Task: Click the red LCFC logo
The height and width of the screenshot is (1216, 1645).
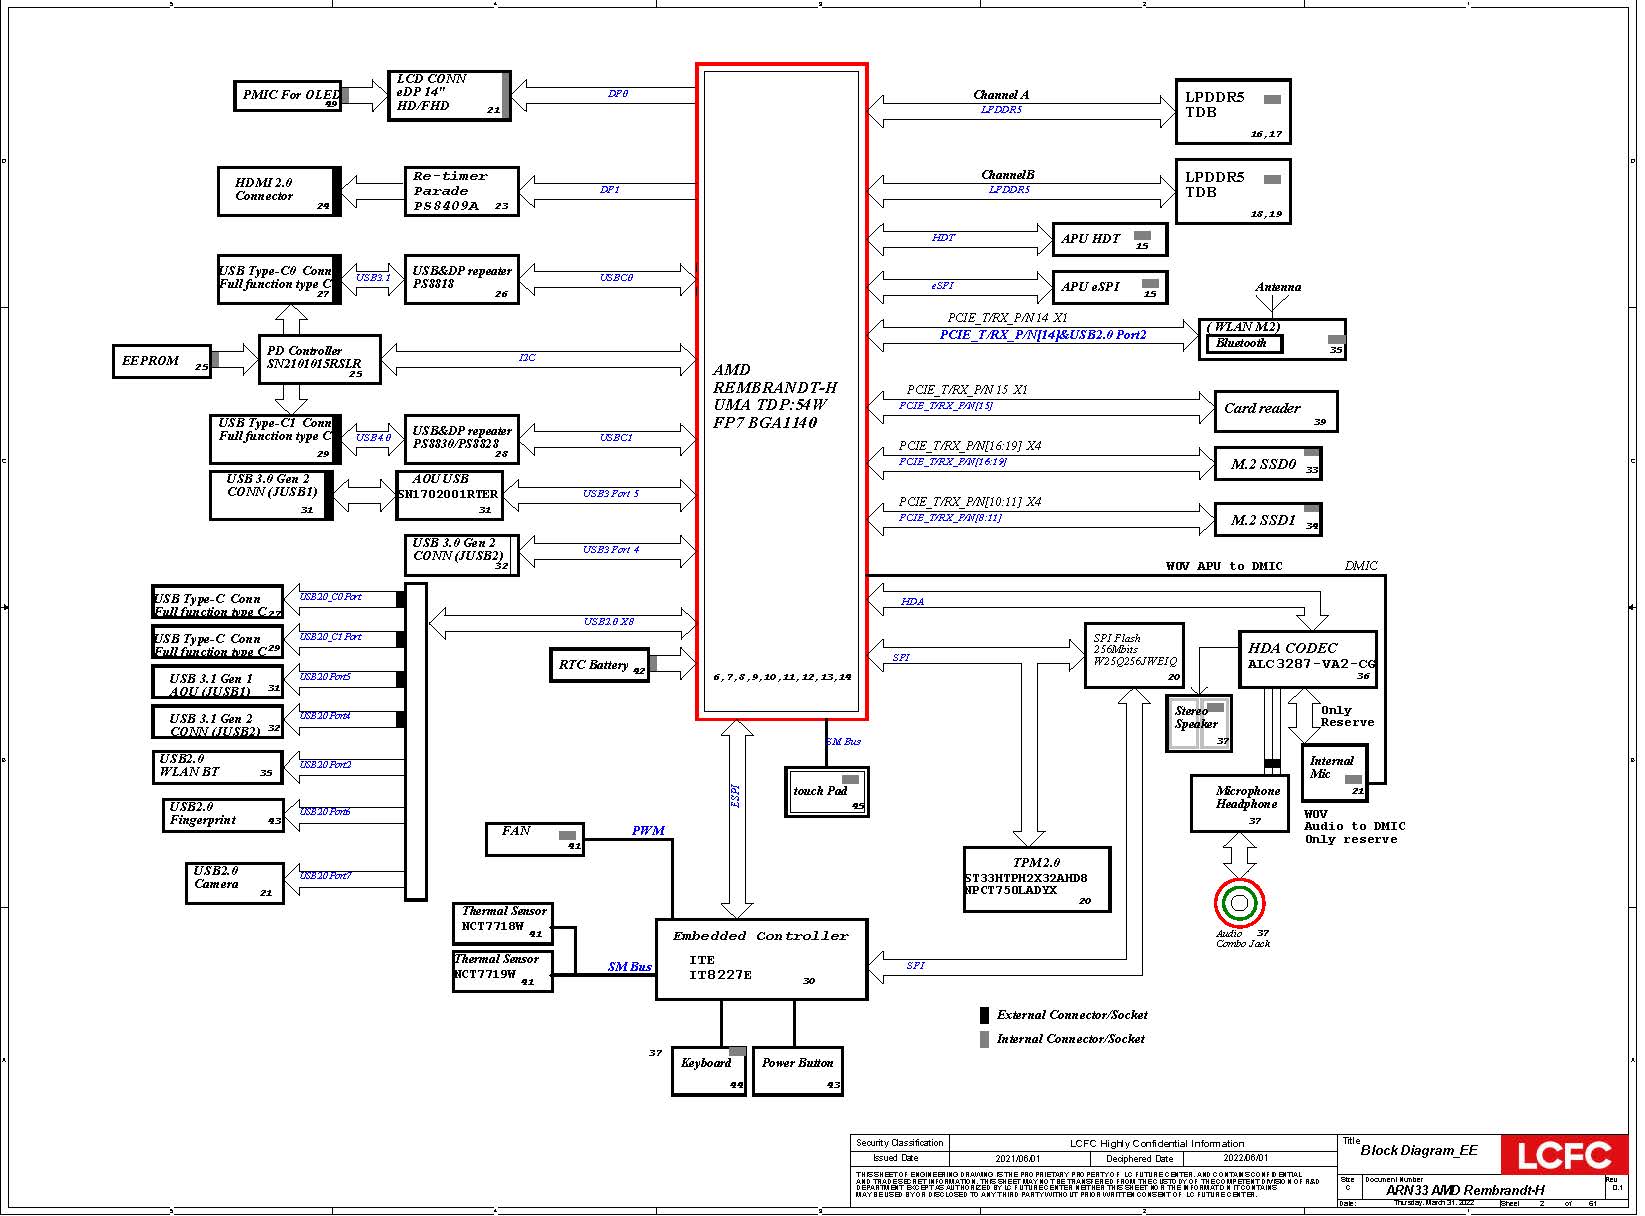Action: pyautogui.click(x=1564, y=1155)
